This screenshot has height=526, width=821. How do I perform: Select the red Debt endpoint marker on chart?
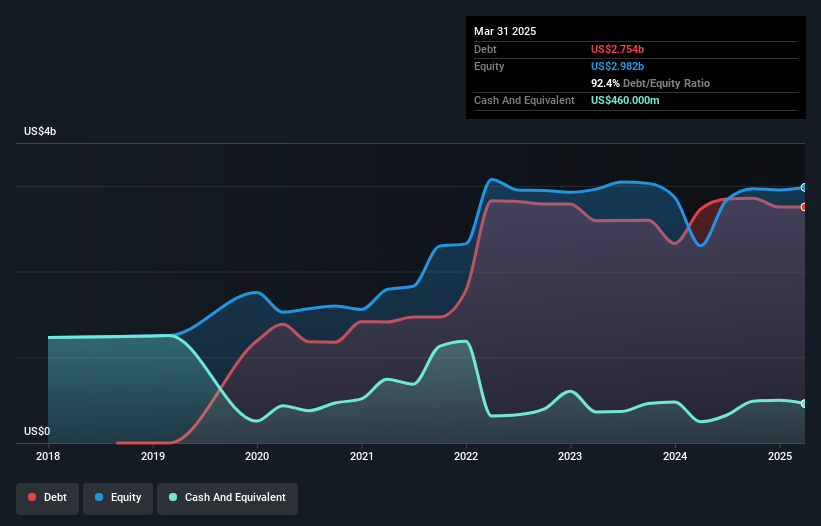804,207
